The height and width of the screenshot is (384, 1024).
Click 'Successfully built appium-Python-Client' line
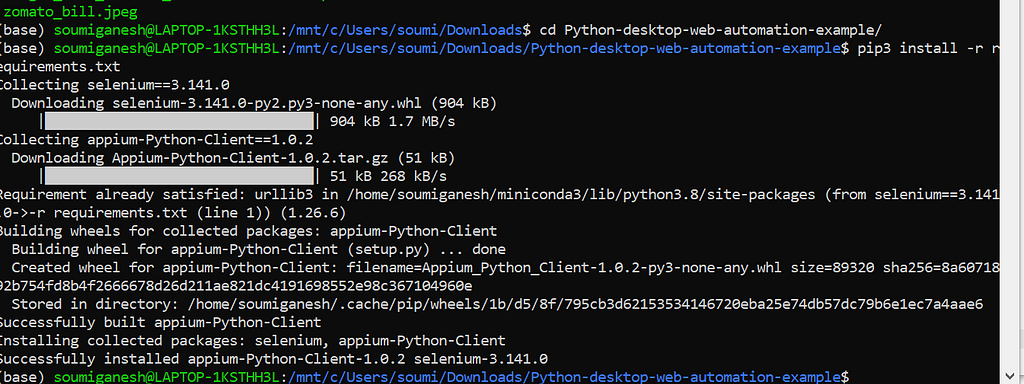[161, 323]
